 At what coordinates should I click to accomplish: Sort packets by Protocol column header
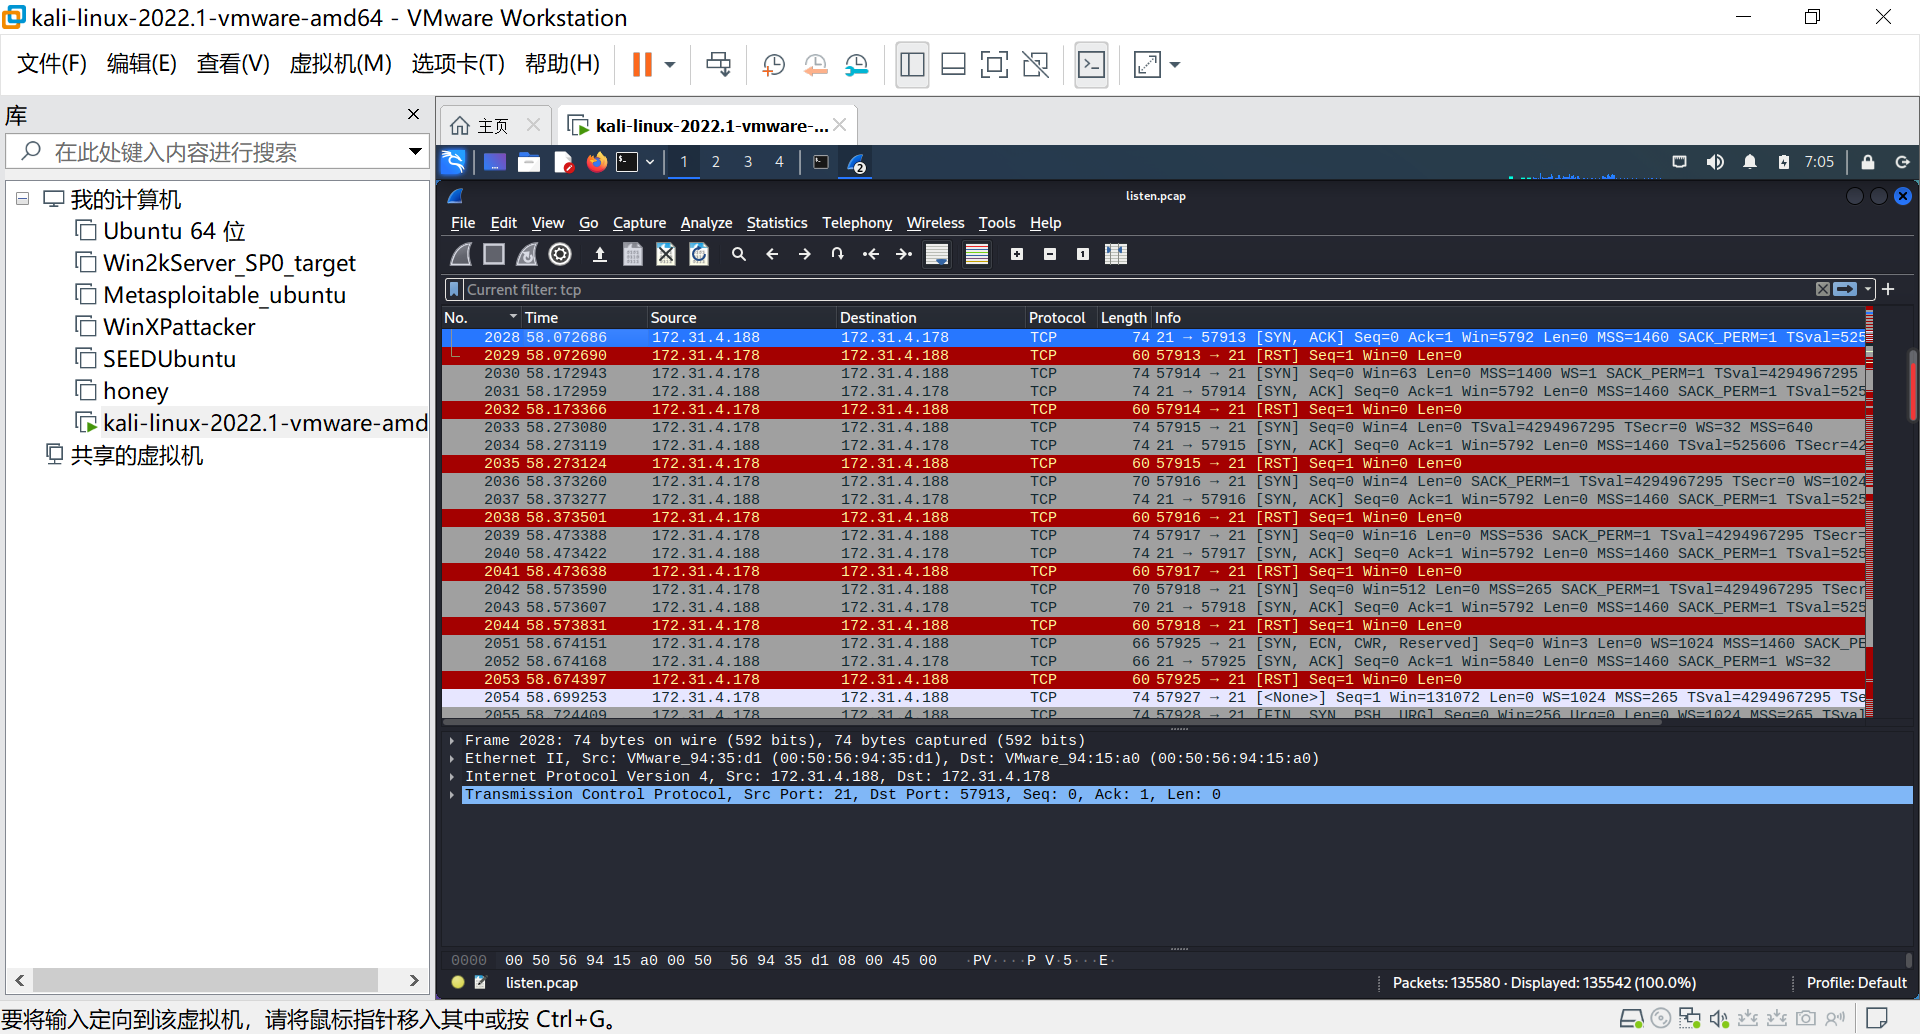pyautogui.click(x=1060, y=318)
